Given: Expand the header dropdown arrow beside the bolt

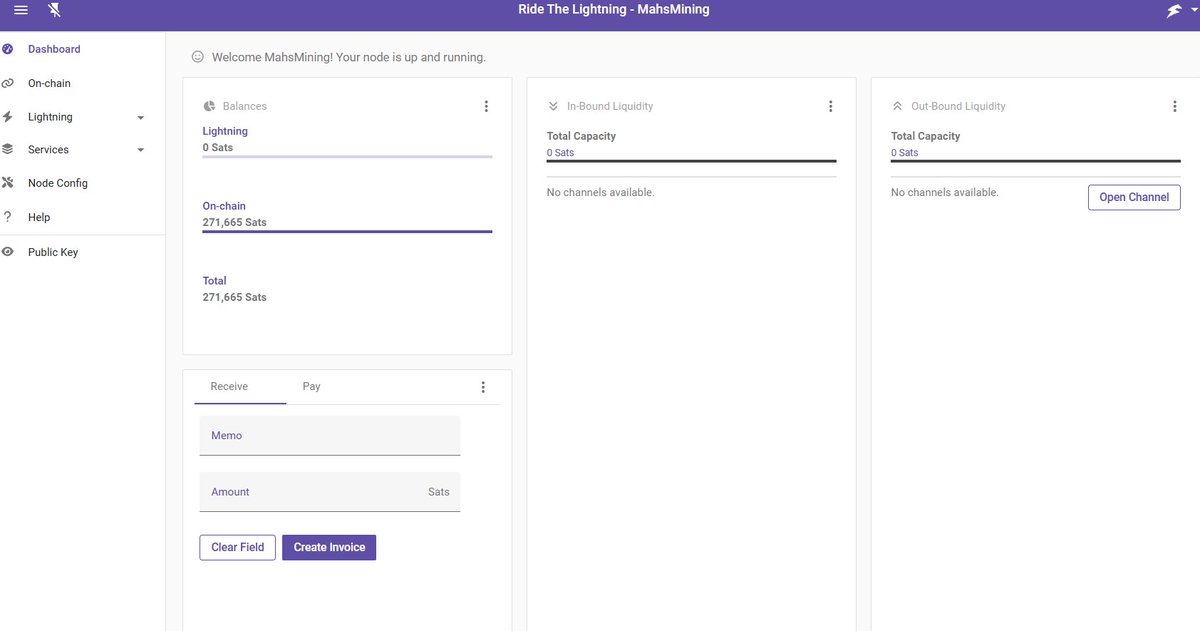Looking at the screenshot, I should (x=1193, y=8).
